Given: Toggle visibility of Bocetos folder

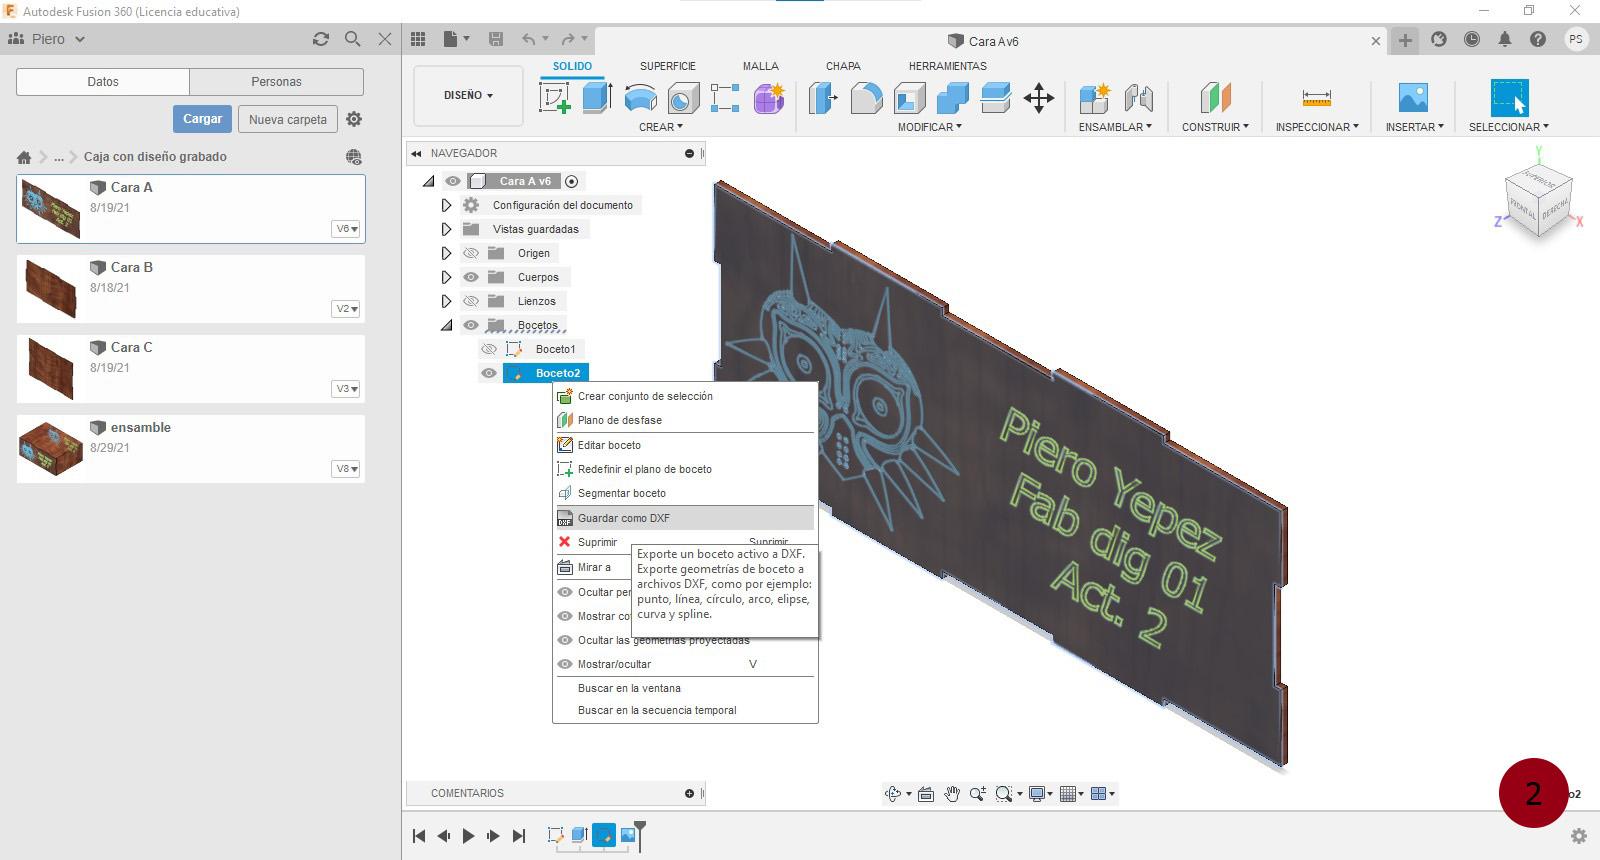Looking at the screenshot, I should (x=471, y=325).
